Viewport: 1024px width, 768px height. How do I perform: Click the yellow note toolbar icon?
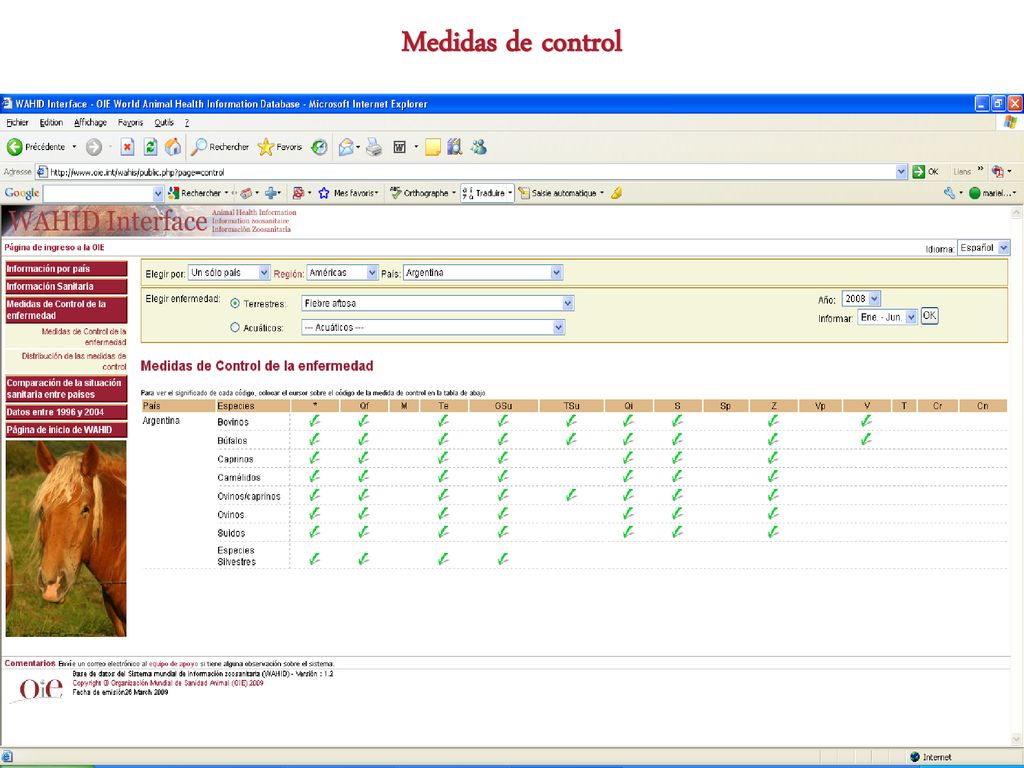[432, 148]
